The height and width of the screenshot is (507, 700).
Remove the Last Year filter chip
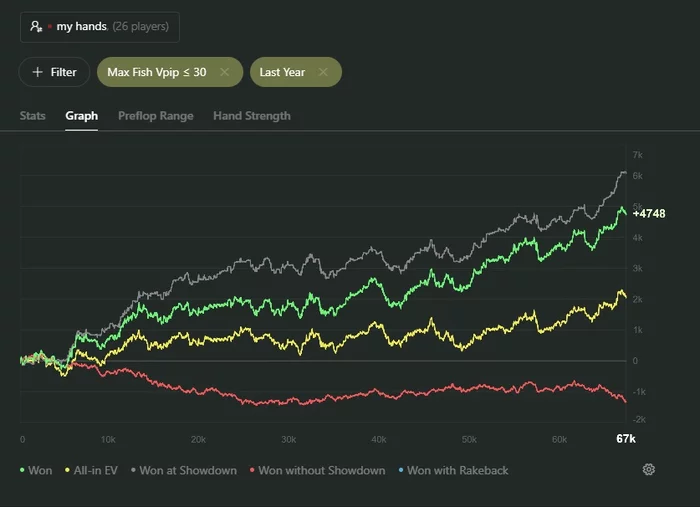pos(323,72)
